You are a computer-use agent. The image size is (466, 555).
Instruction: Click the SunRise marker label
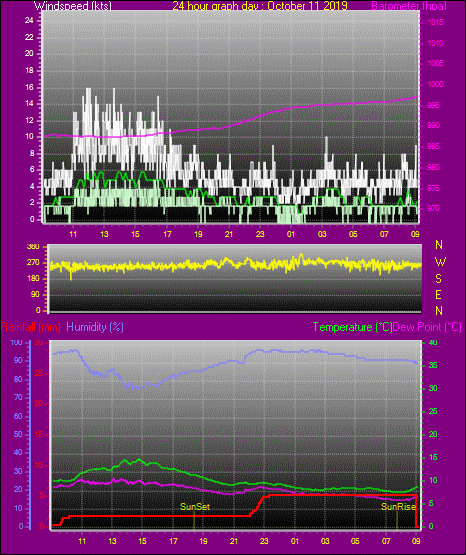pyautogui.click(x=398, y=507)
